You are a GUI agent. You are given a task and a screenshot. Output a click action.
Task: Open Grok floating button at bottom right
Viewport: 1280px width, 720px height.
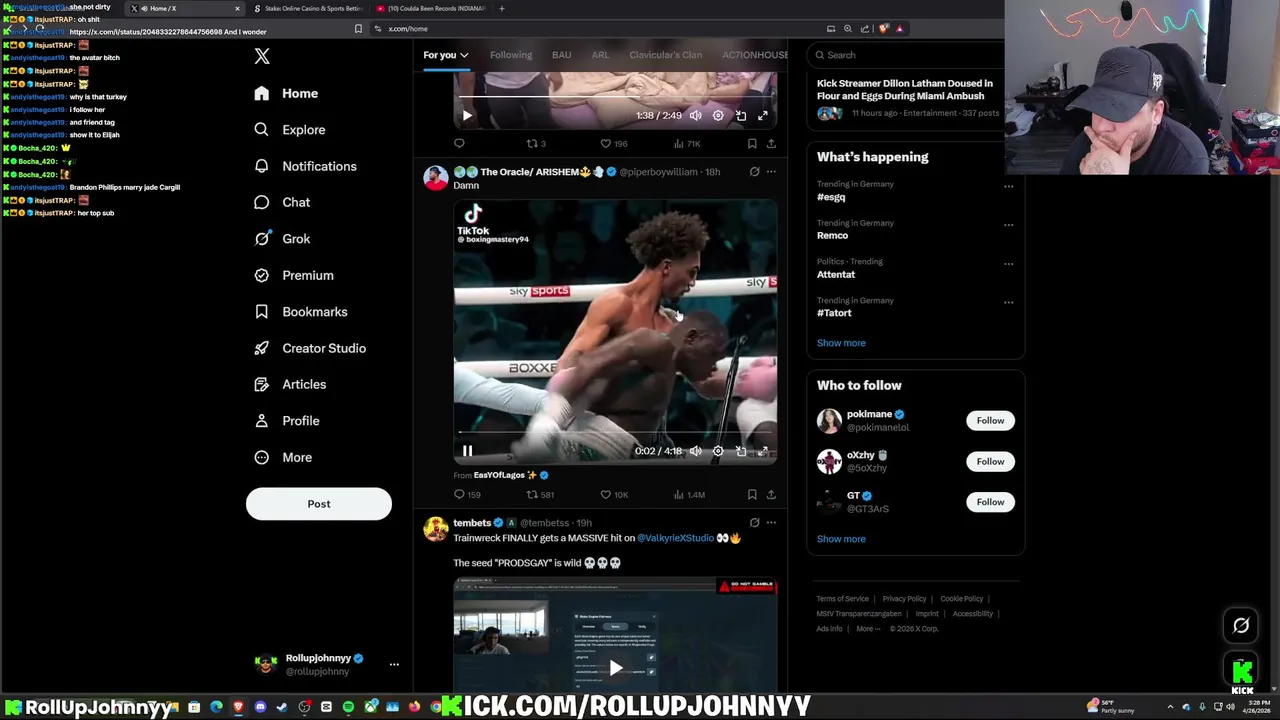pyautogui.click(x=1241, y=626)
